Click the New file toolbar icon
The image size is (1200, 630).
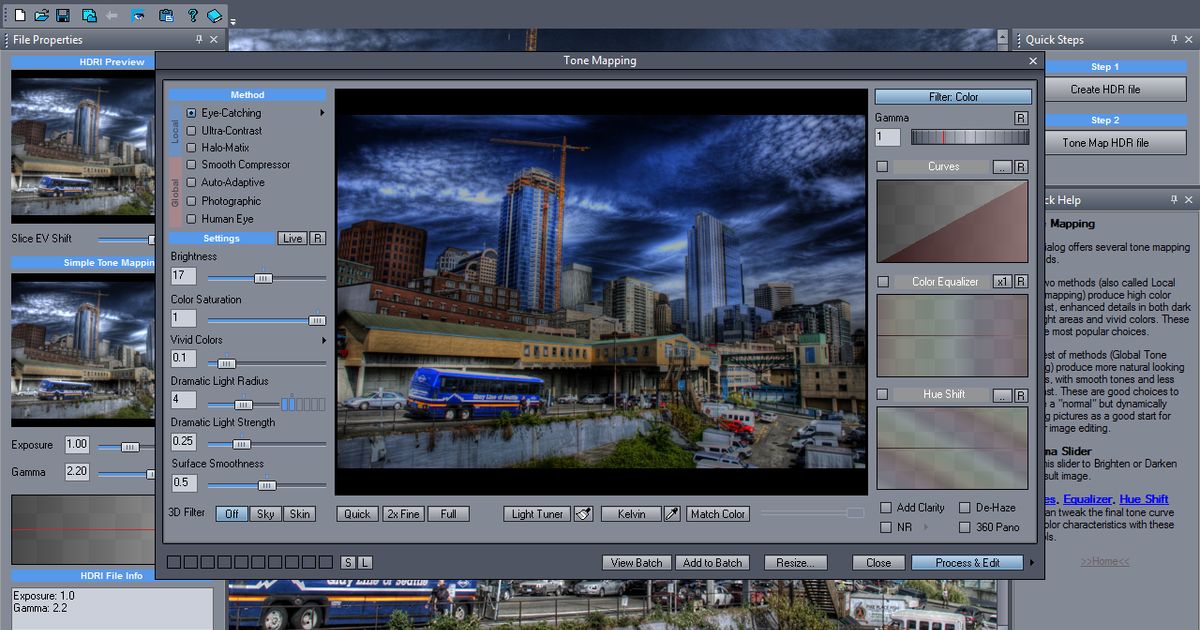coord(19,15)
